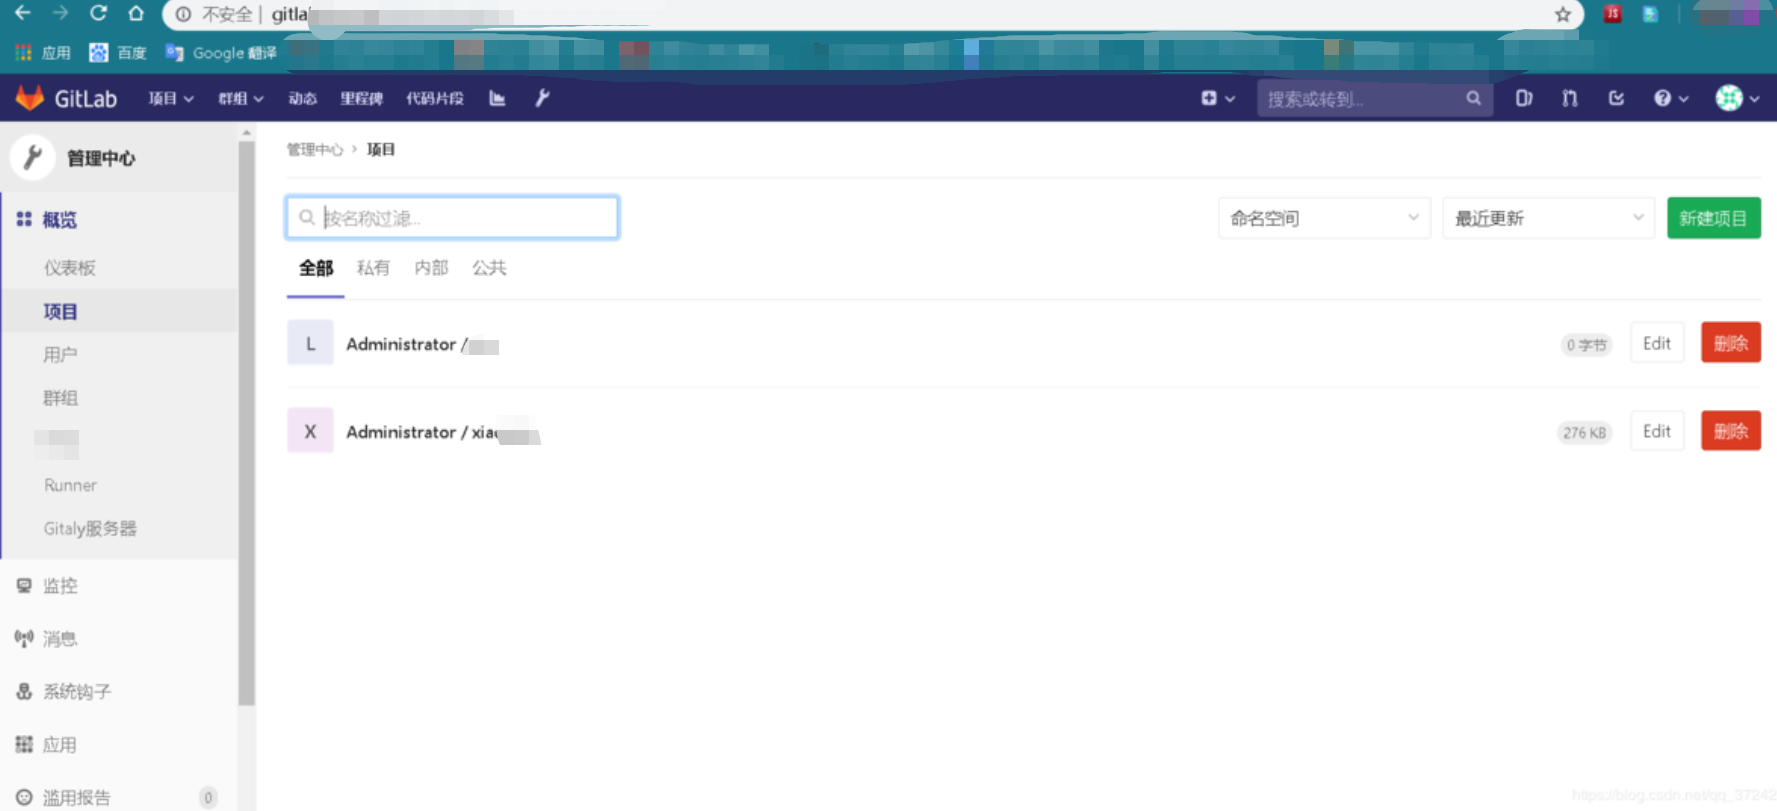Viewport: 1777px width, 811px height.
Task: Expand the 项目 dropdown in top navbar
Action: click(x=171, y=98)
